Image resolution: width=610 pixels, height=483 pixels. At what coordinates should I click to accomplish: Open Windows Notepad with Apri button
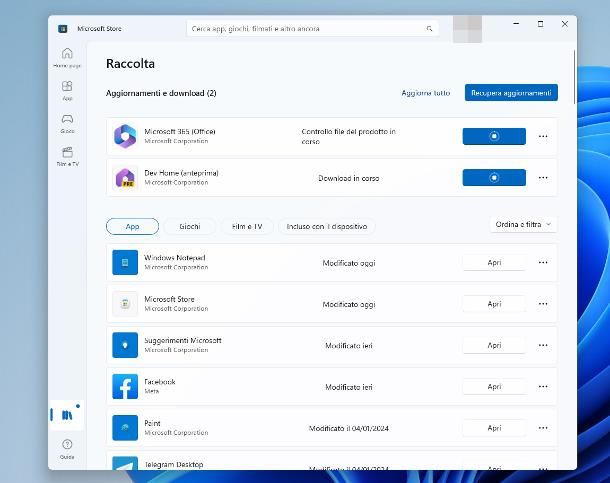coord(494,262)
